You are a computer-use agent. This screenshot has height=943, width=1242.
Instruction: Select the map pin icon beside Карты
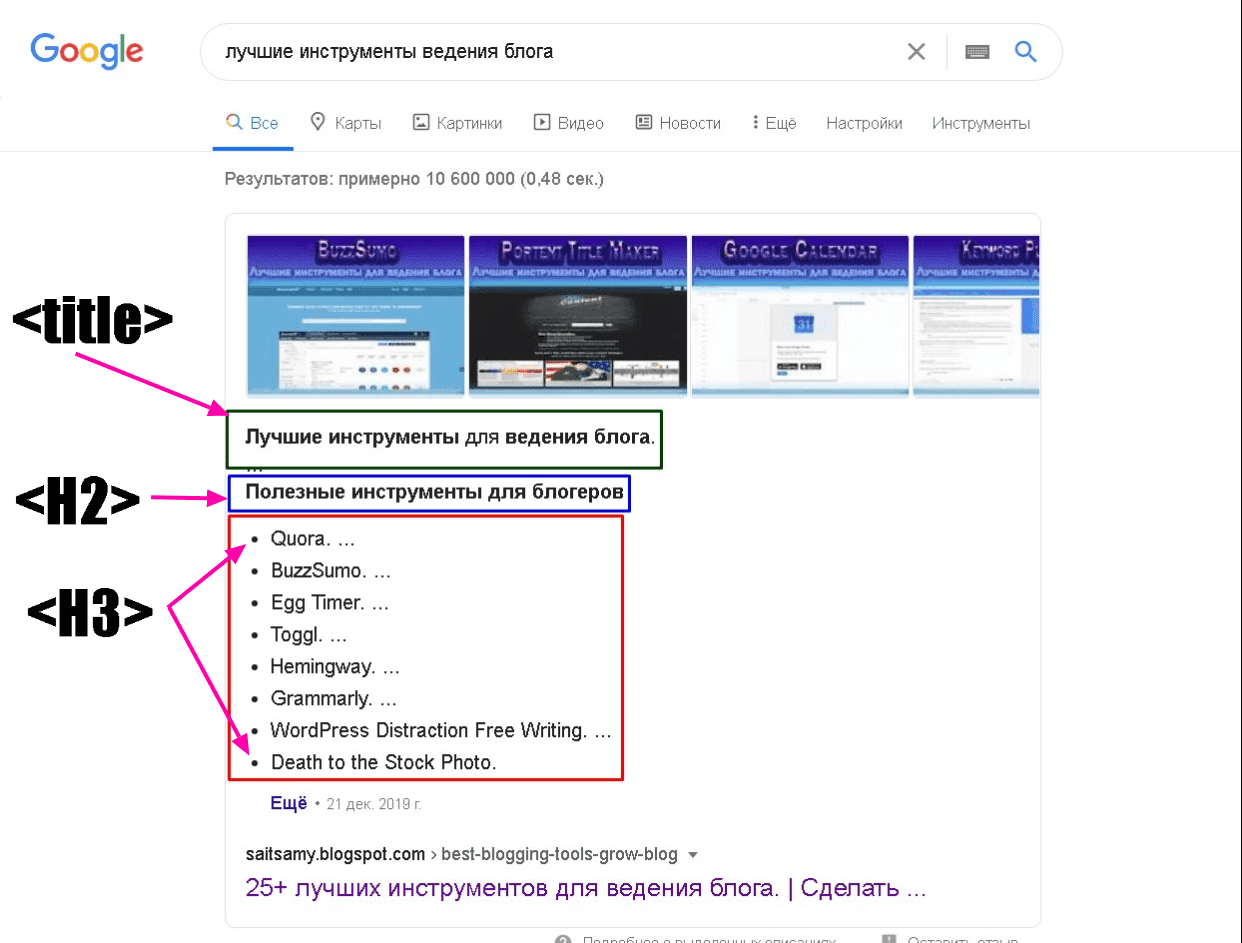(x=317, y=122)
